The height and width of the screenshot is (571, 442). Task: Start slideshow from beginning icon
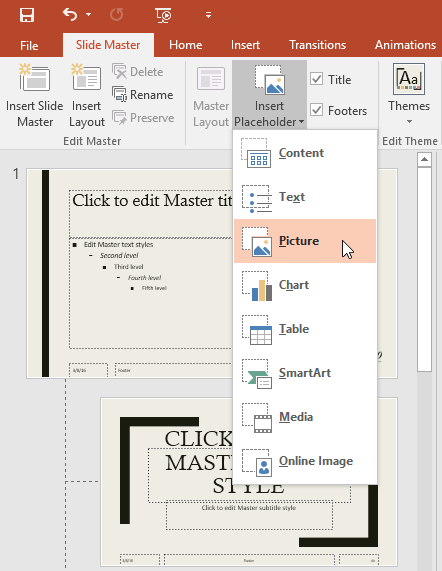click(163, 15)
